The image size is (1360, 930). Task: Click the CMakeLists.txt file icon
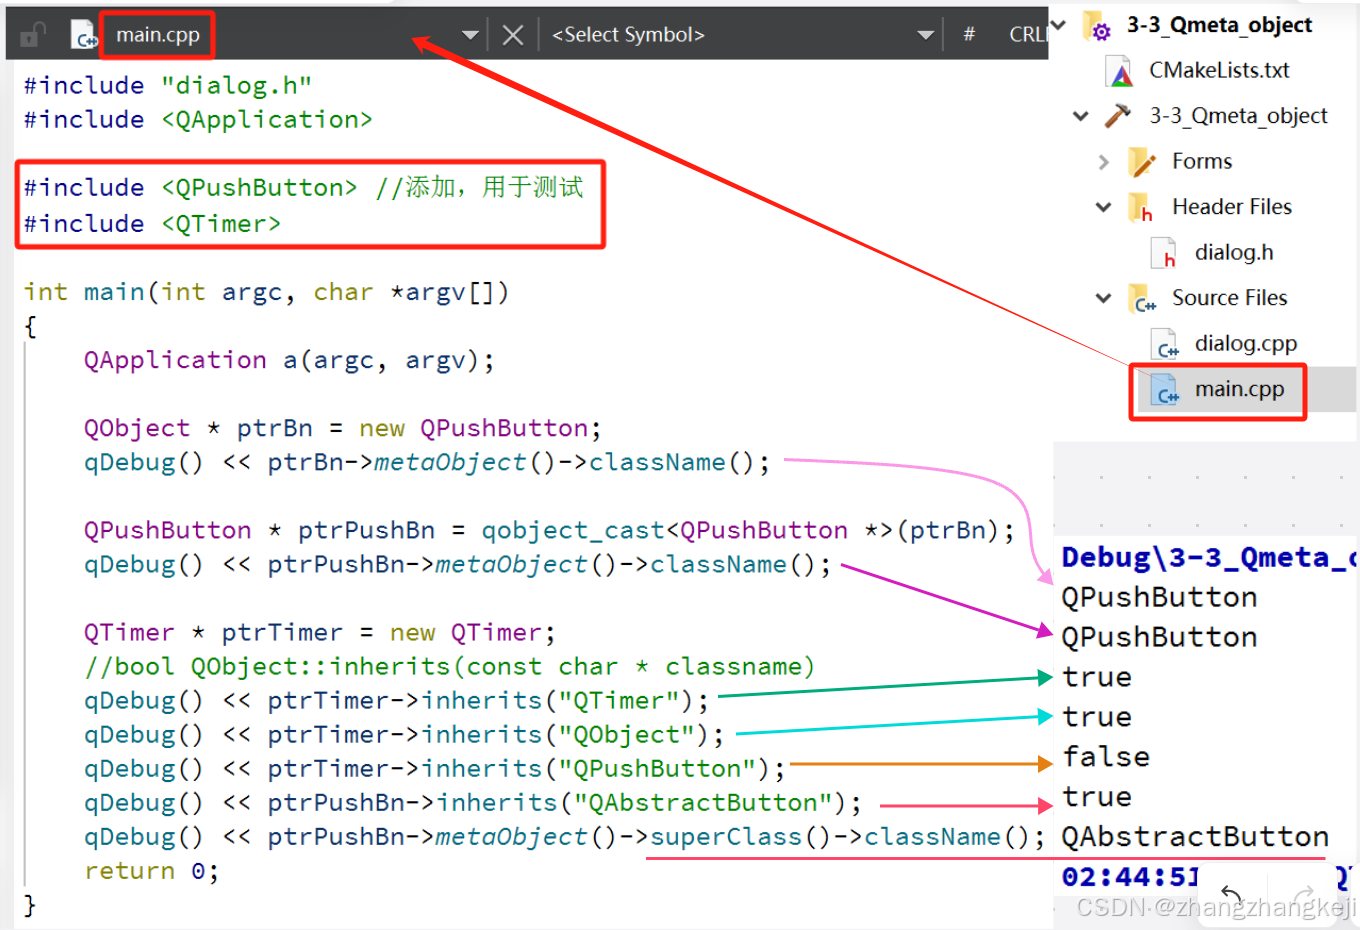click(x=1120, y=71)
